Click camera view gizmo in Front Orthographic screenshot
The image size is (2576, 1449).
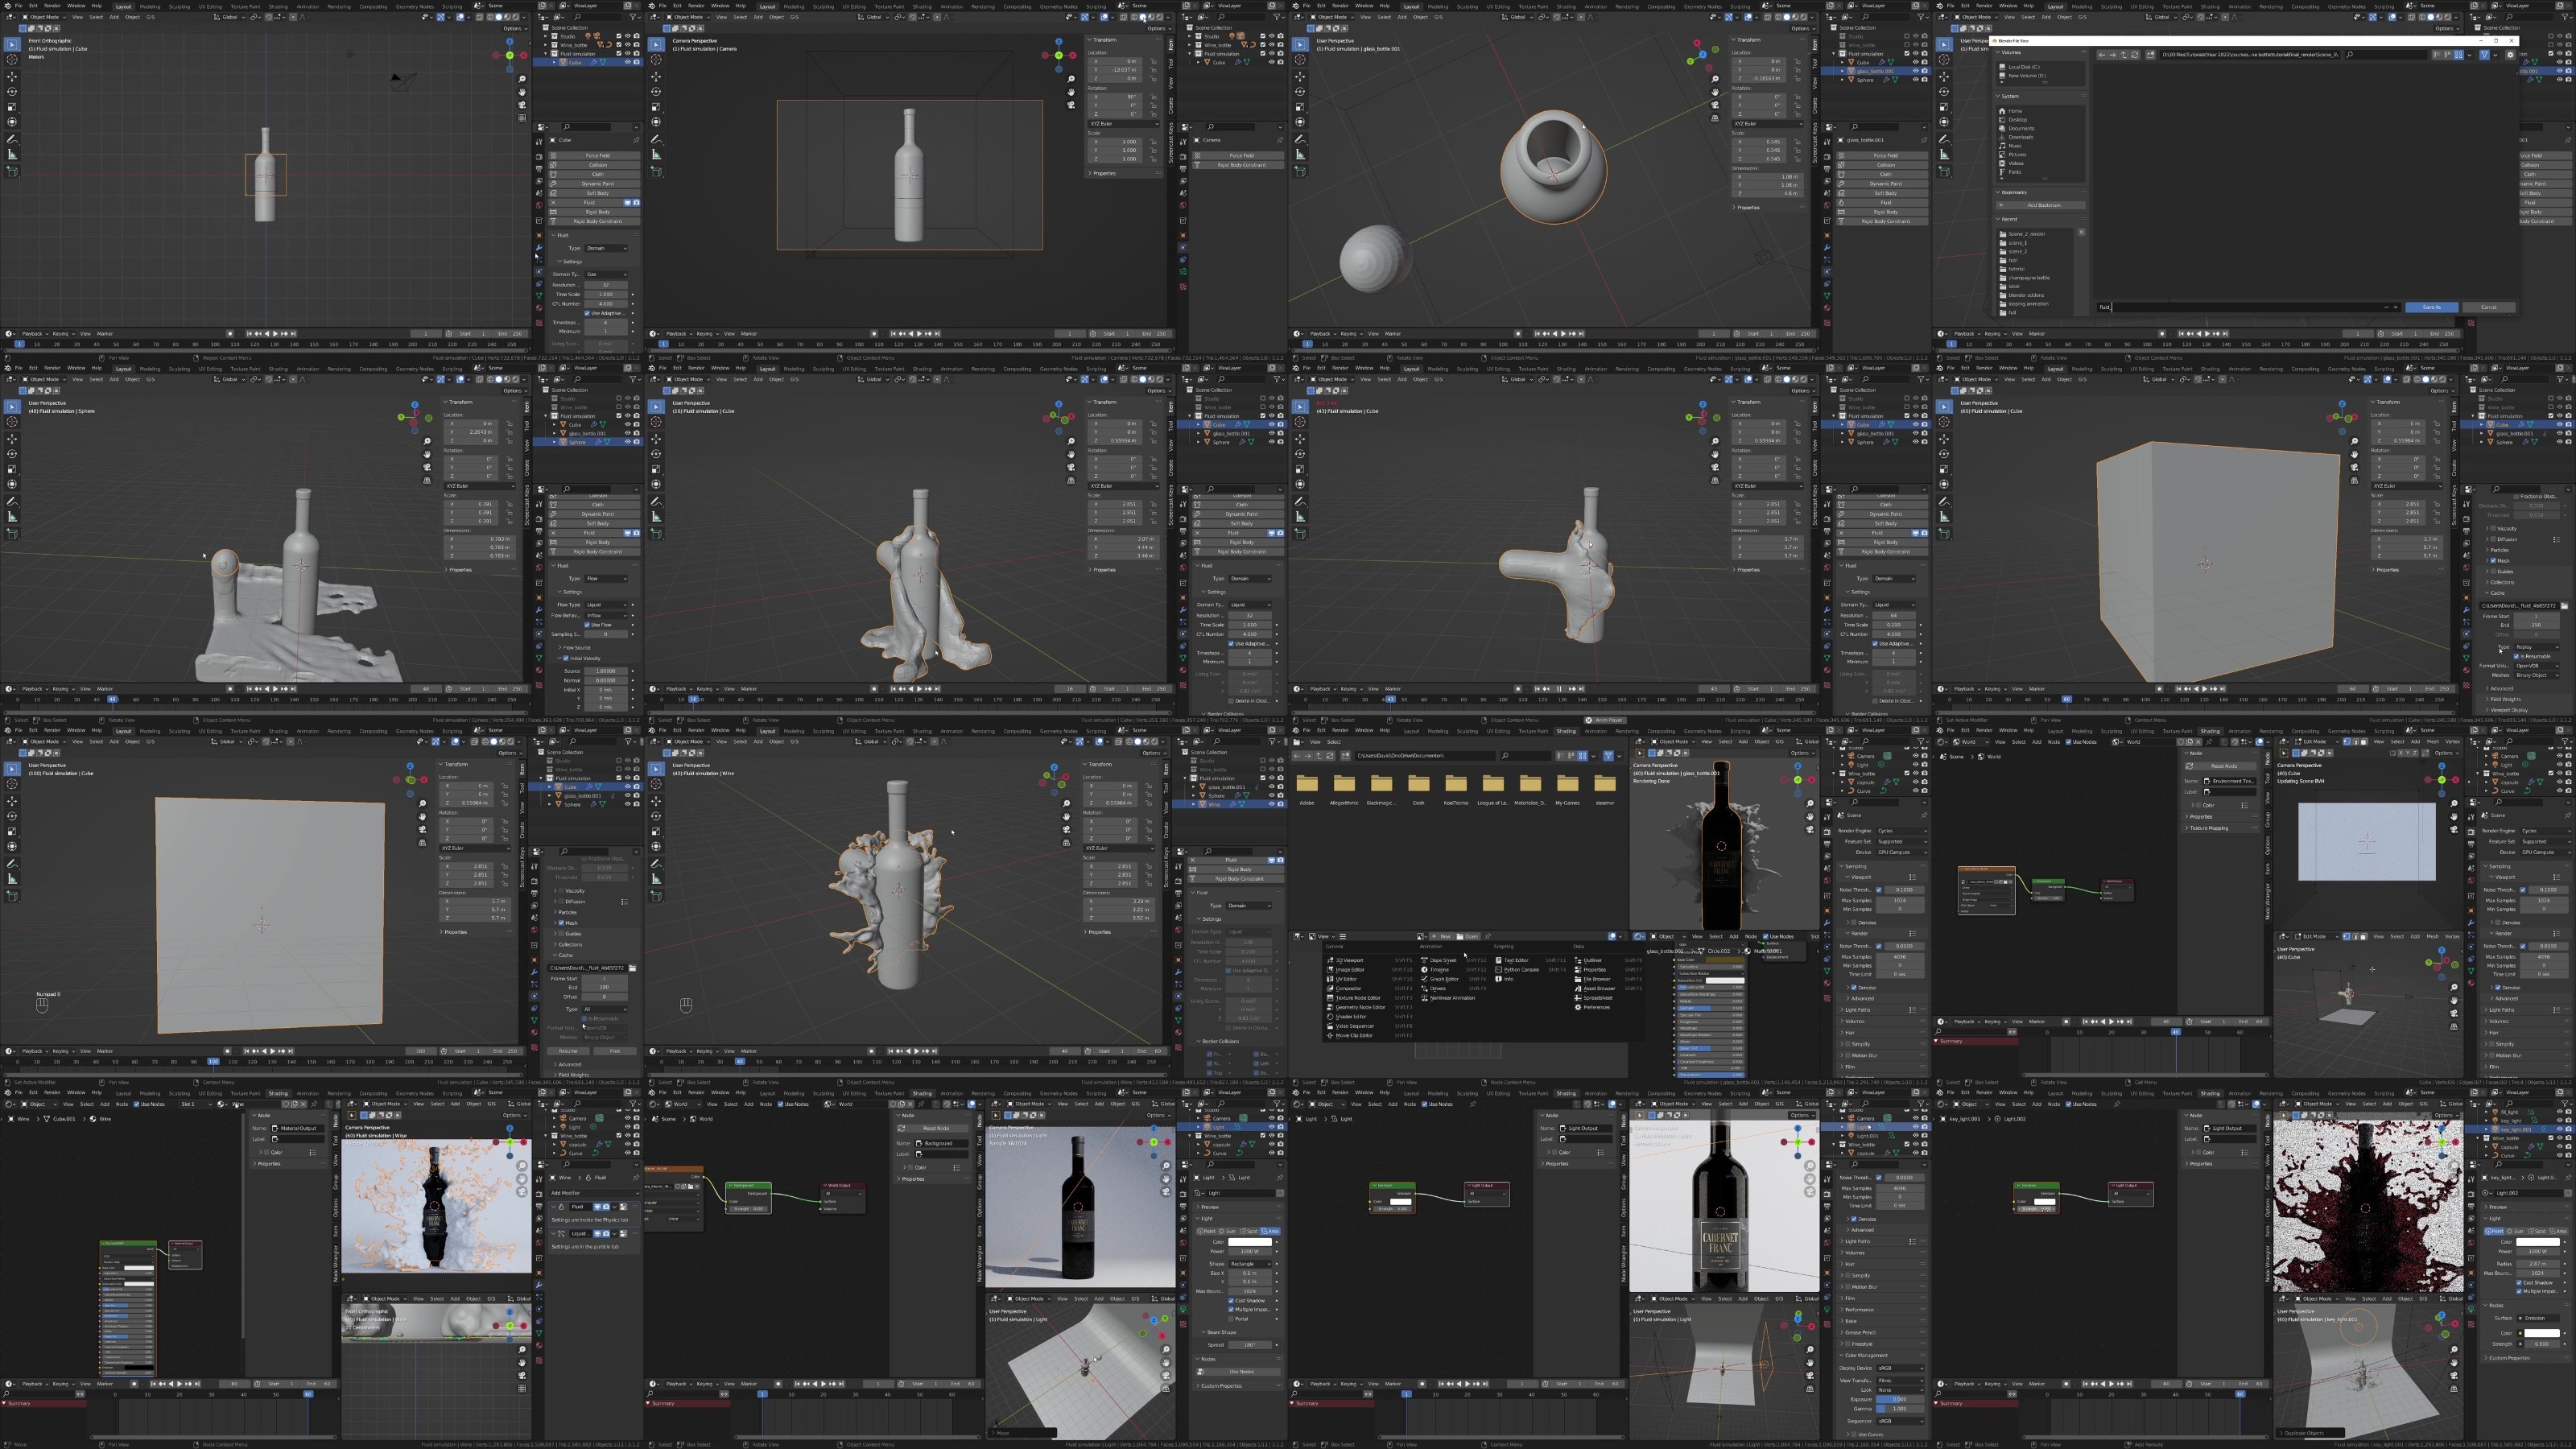pyautogui.click(x=522, y=105)
